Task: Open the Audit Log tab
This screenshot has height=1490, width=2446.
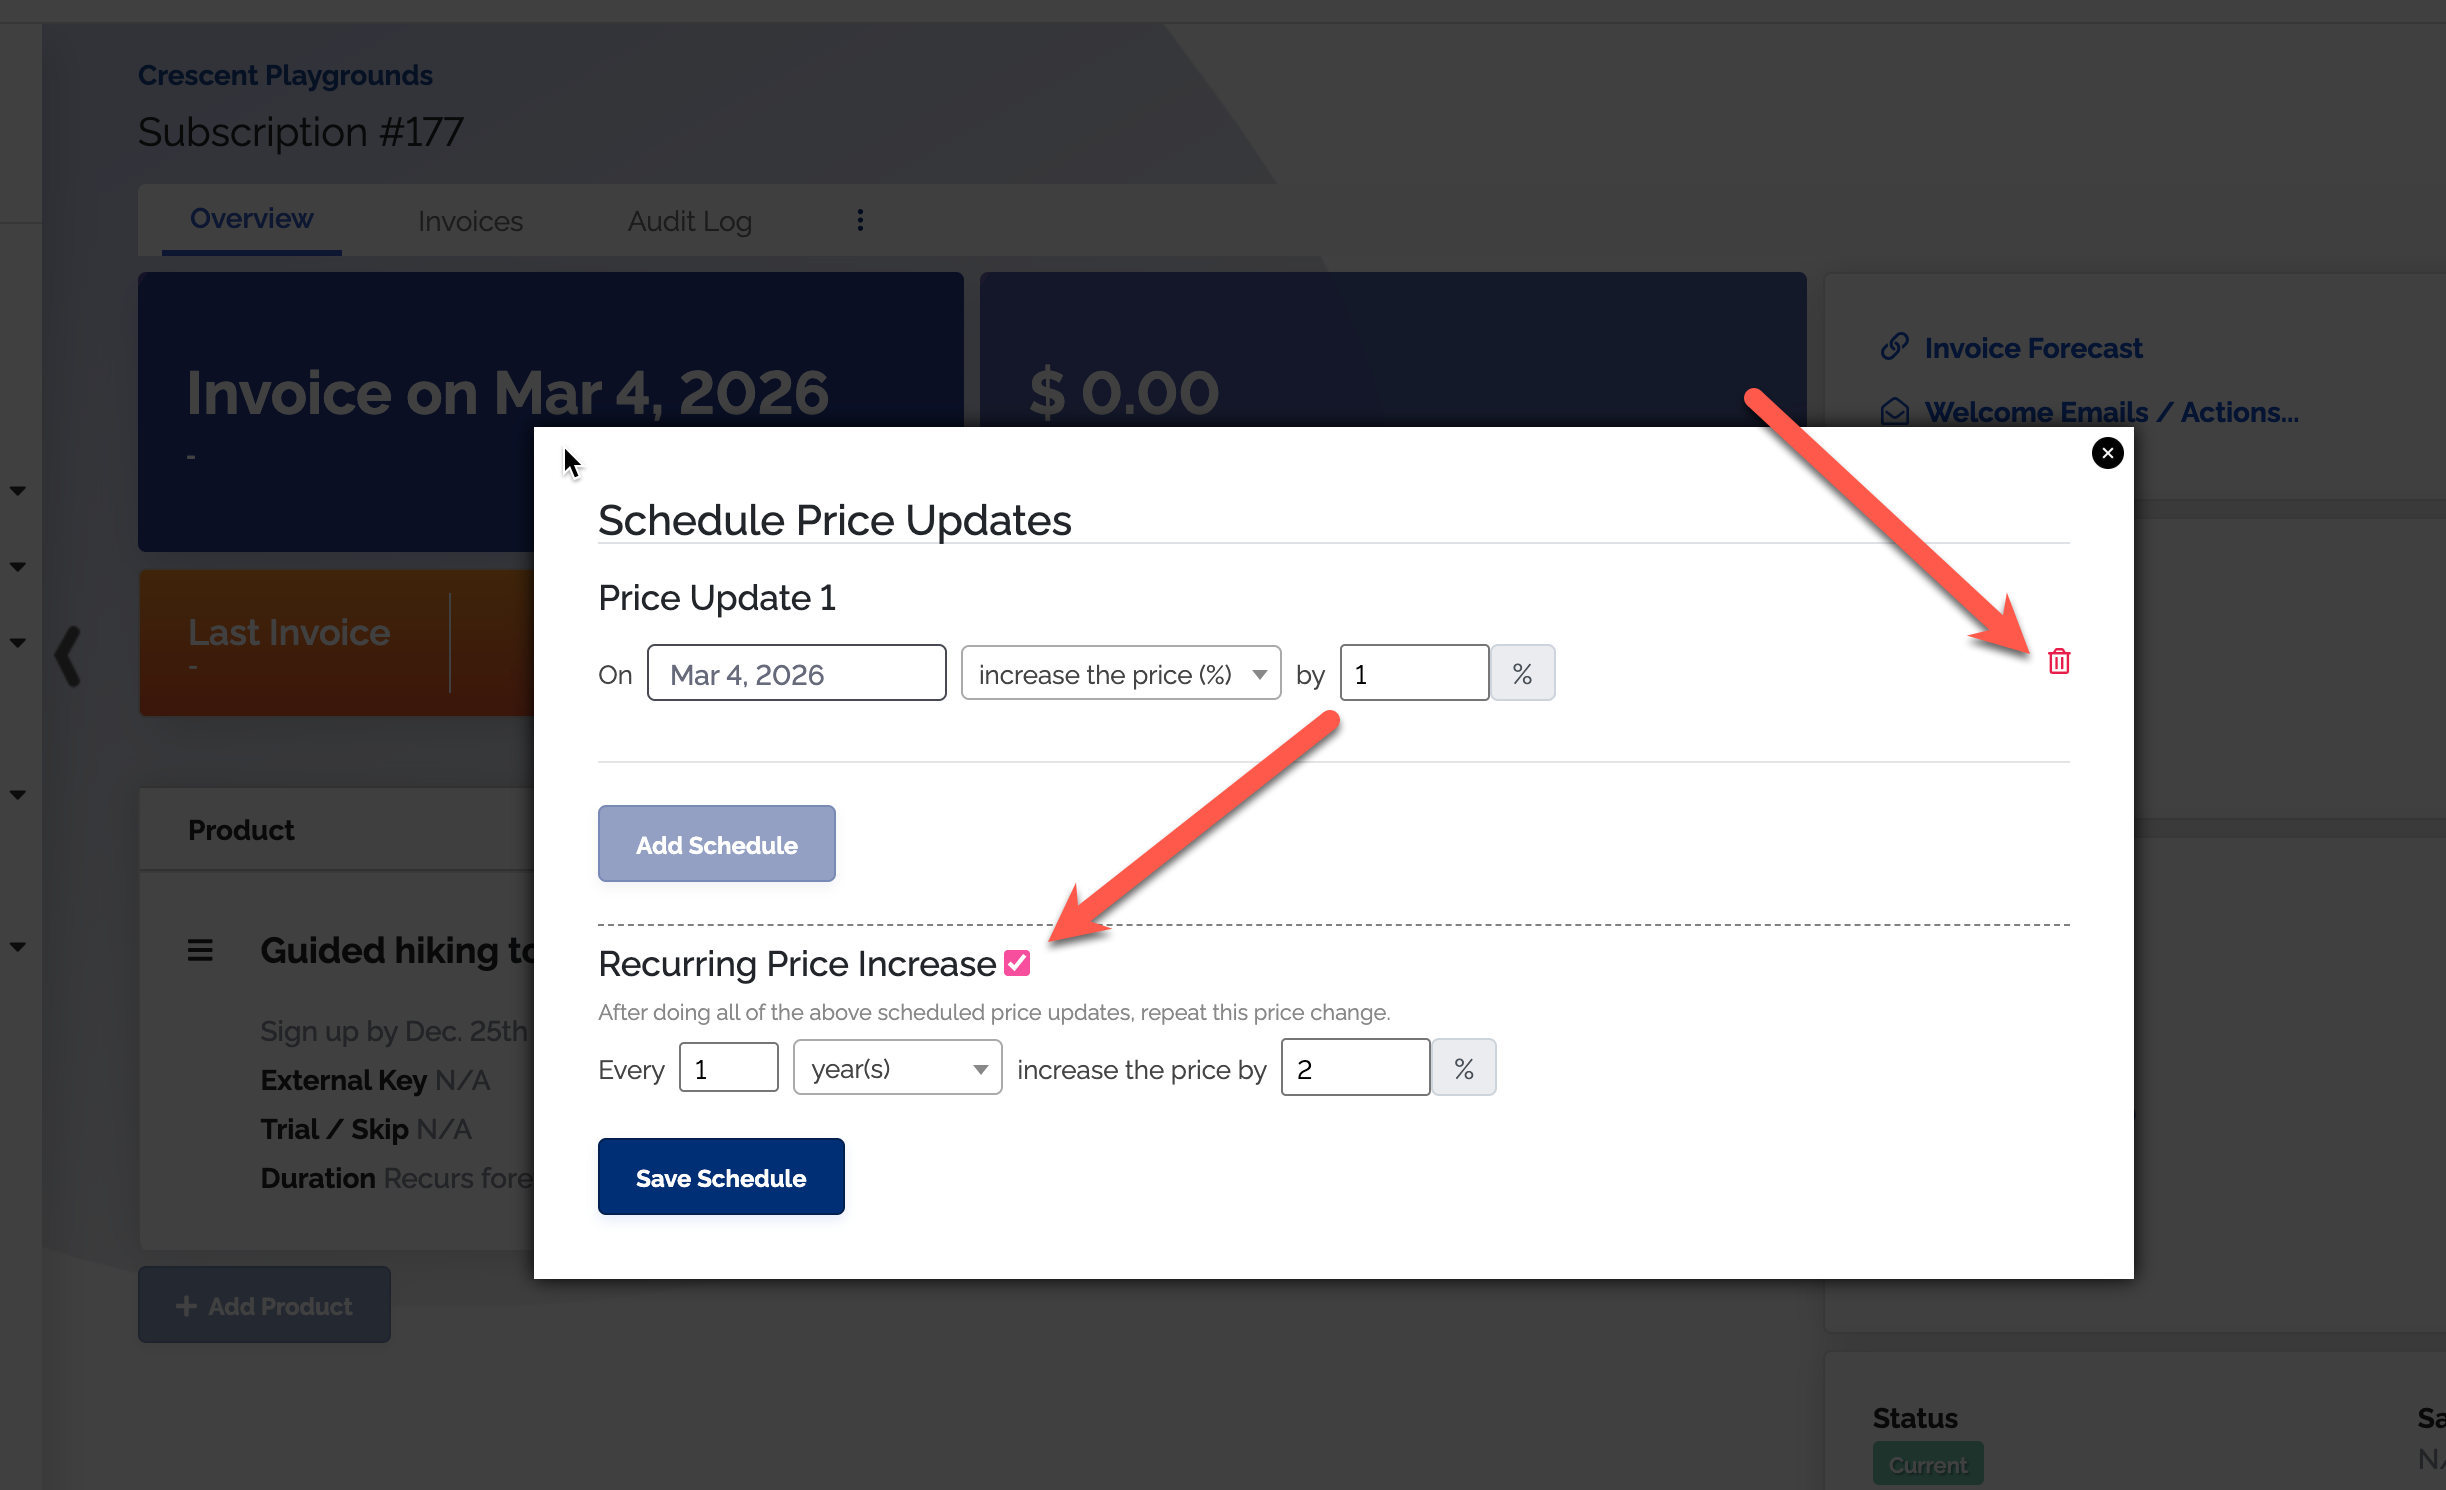Action: (x=689, y=221)
